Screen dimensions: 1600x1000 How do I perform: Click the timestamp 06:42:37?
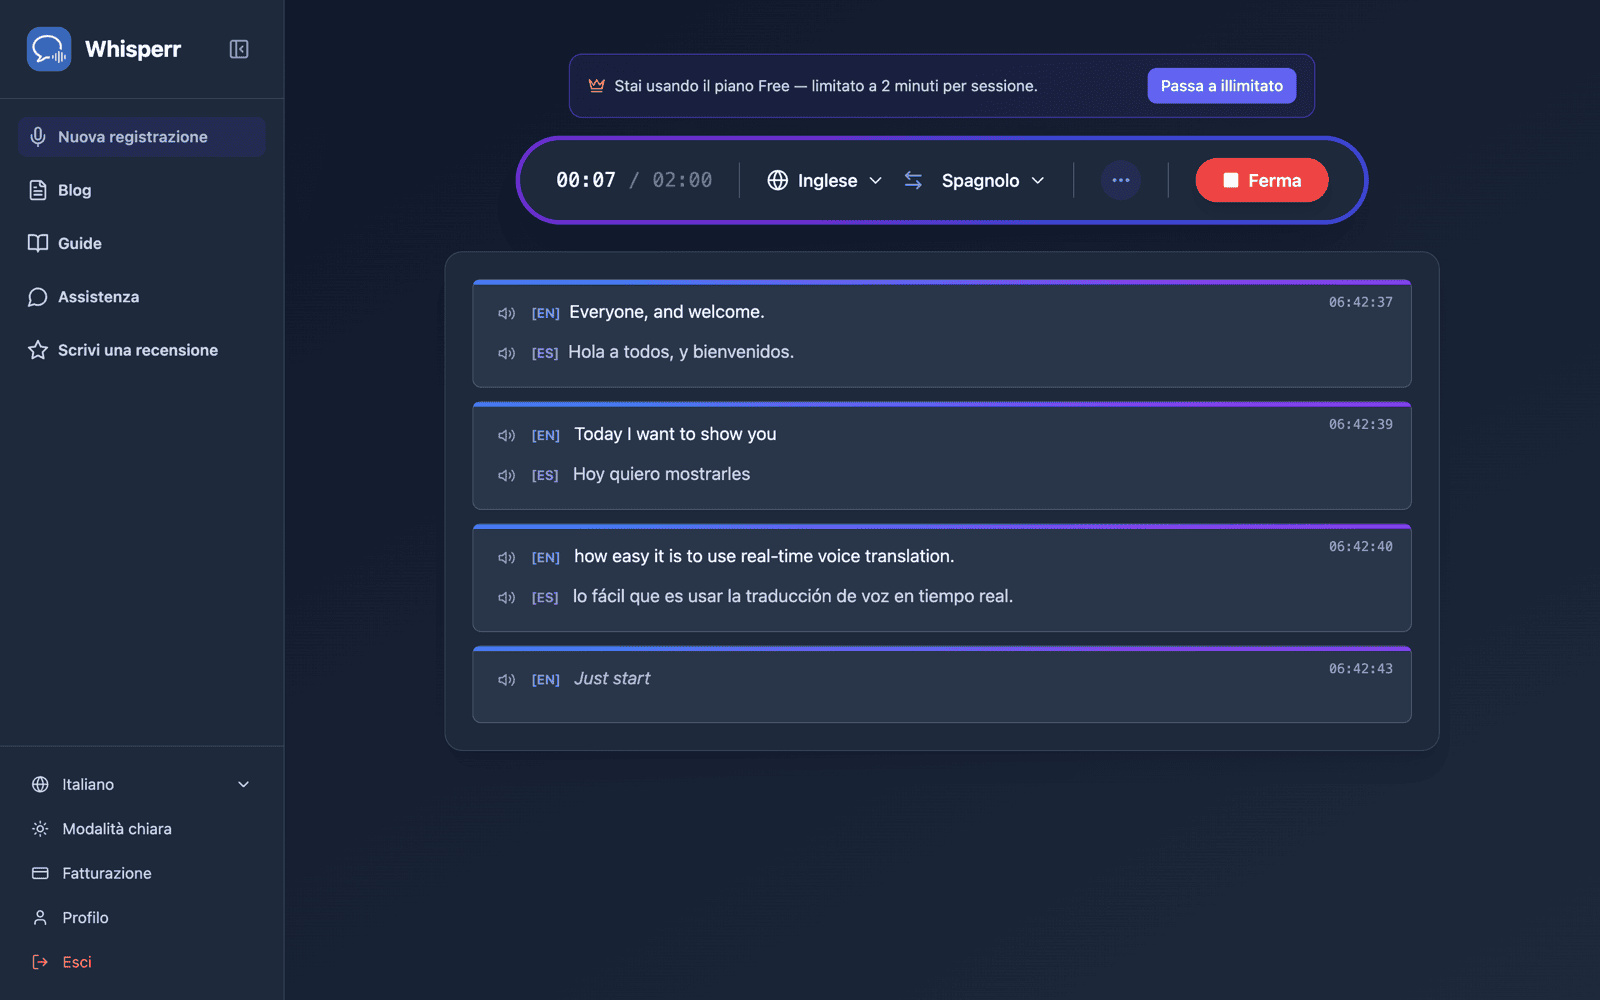coord(1361,302)
